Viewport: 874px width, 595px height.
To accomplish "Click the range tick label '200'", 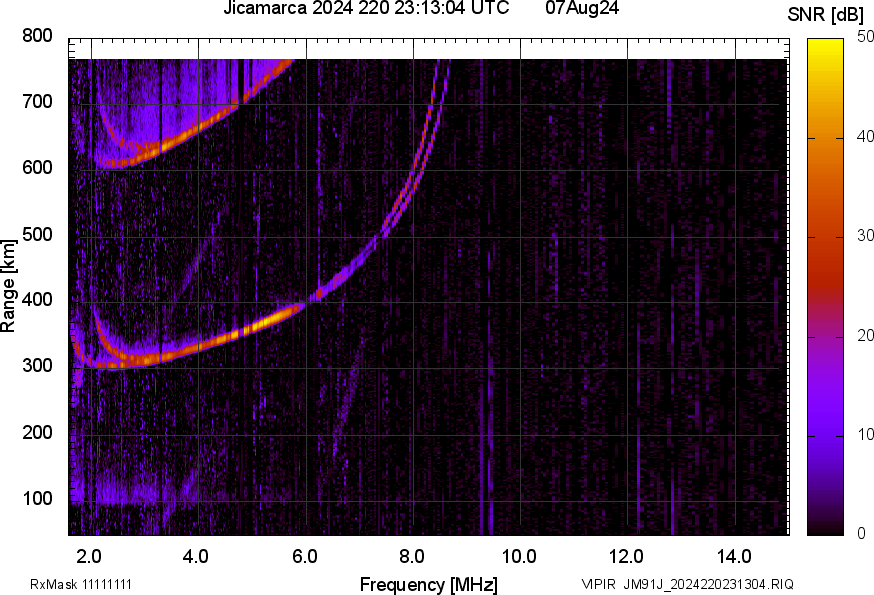I will [x=37, y=432].
